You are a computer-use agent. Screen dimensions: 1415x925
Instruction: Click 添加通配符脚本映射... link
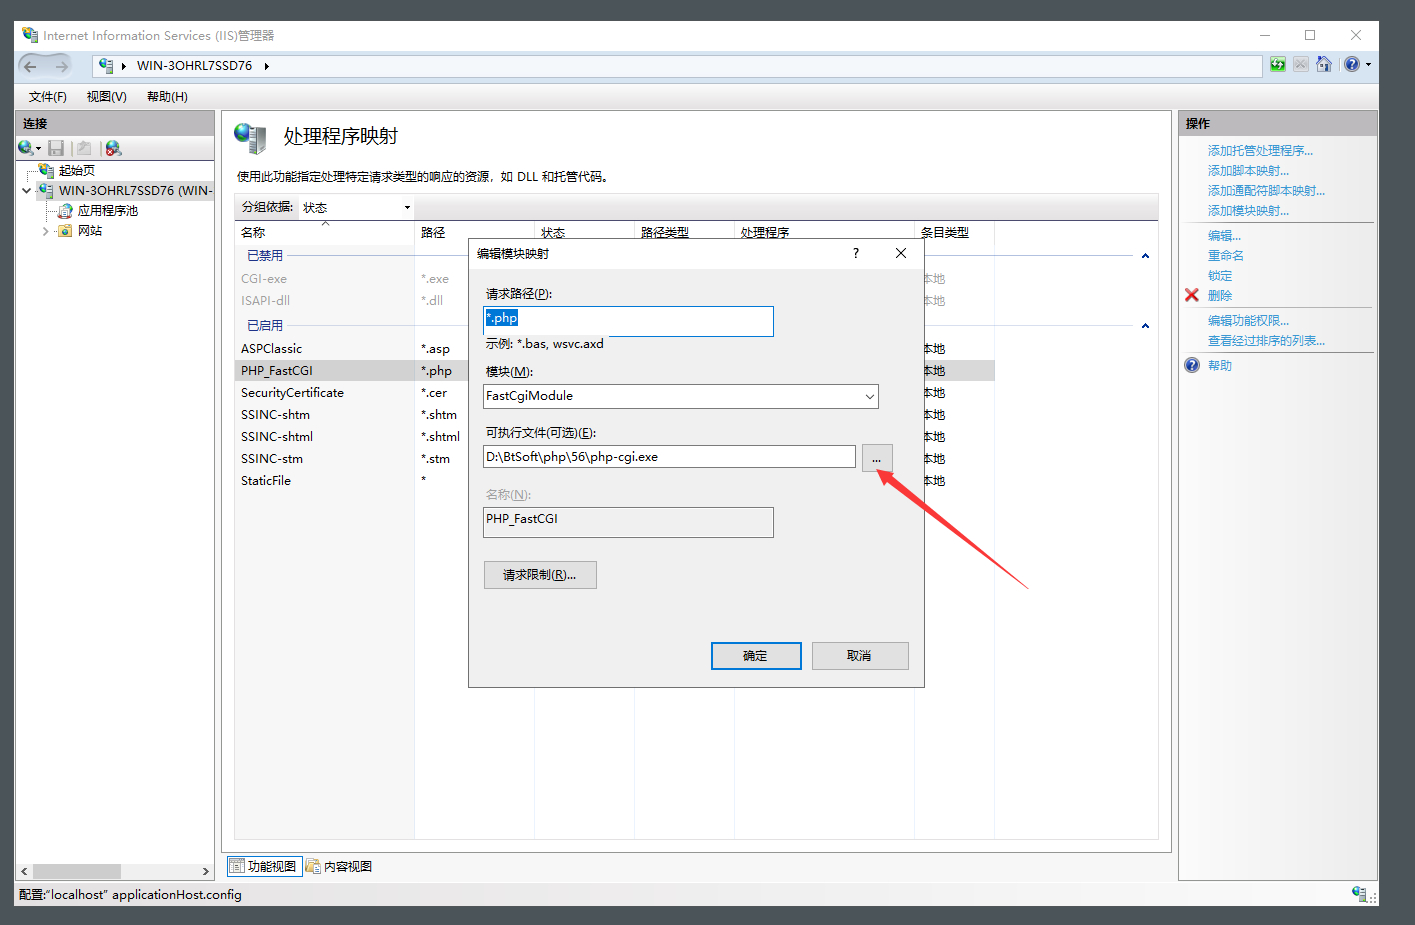click(1266, 191)
